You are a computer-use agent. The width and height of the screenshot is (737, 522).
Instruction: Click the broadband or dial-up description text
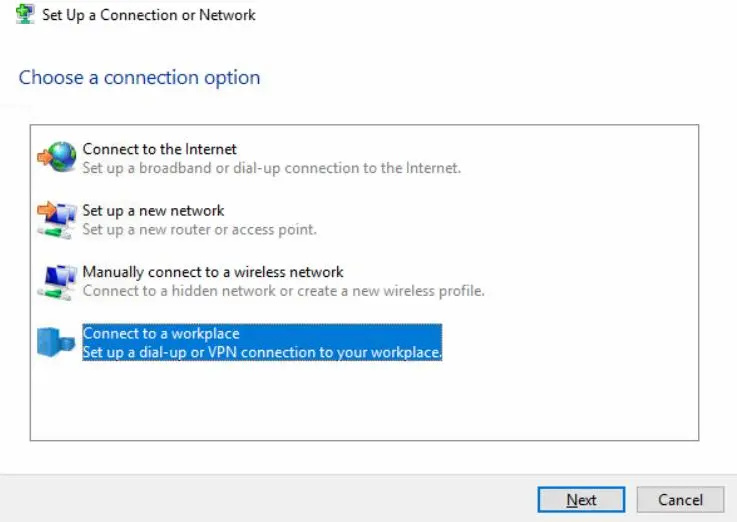(x=271, y=168)
